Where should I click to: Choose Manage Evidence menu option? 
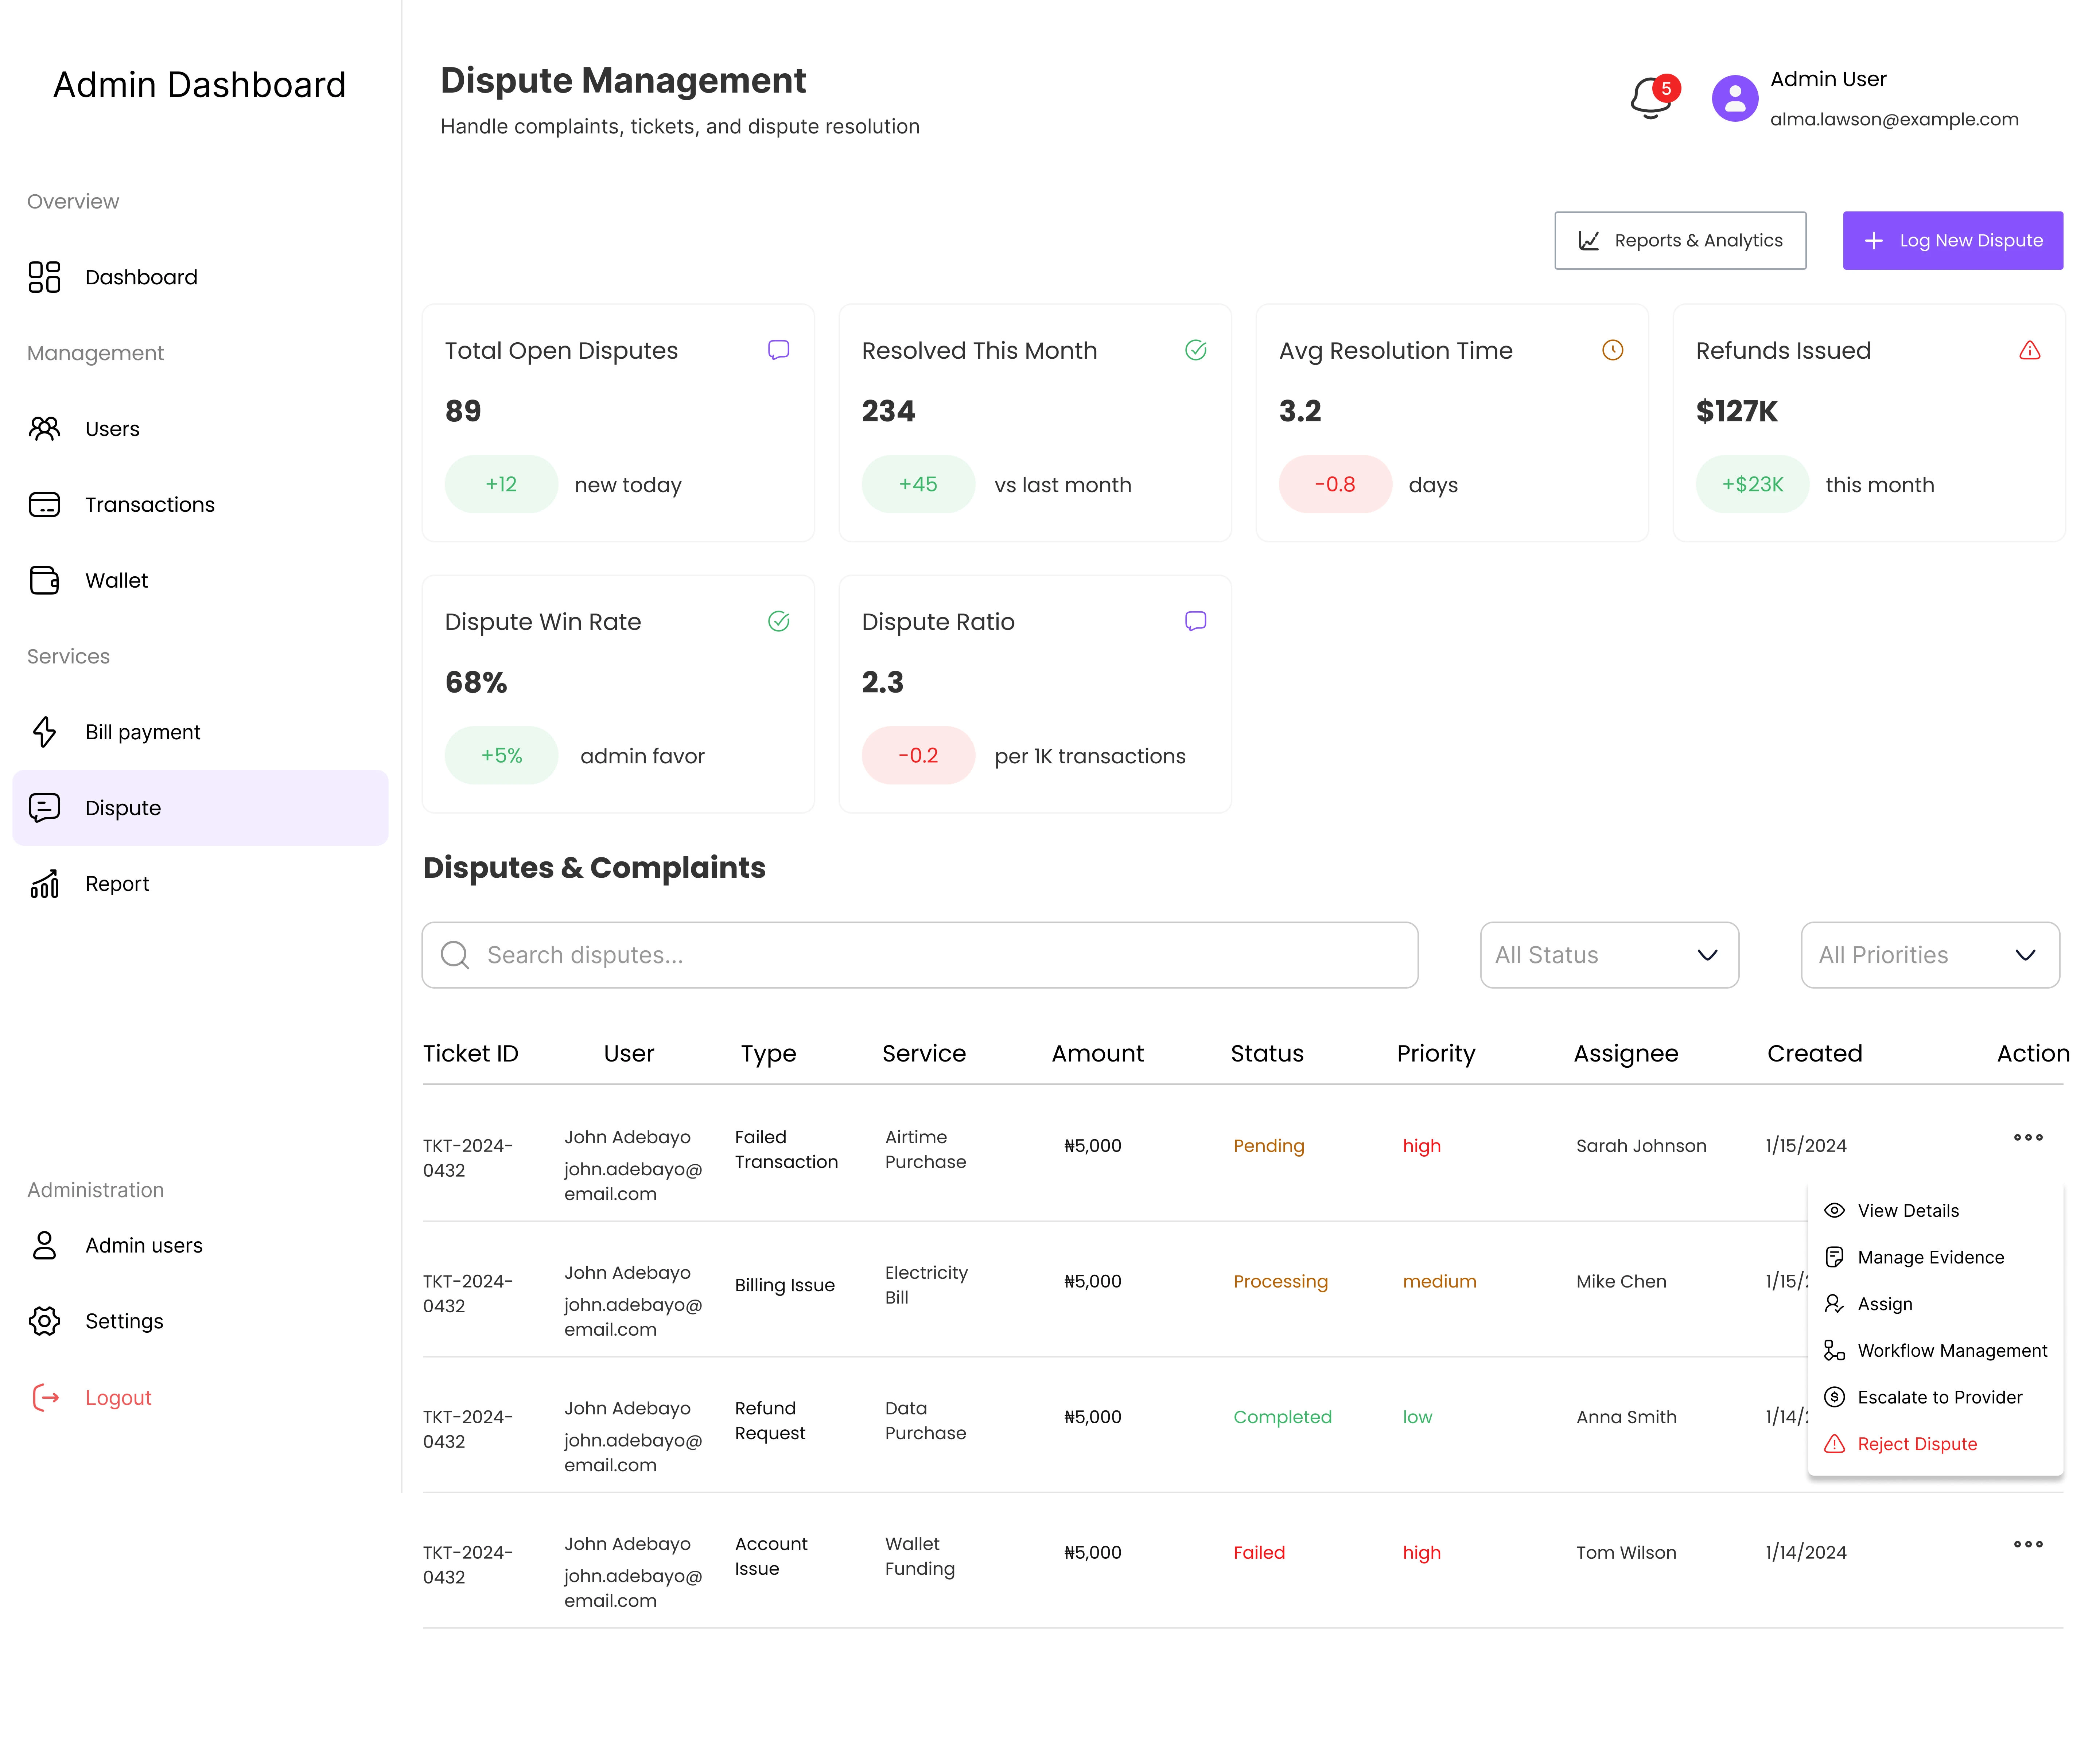coord(1930,1257)
